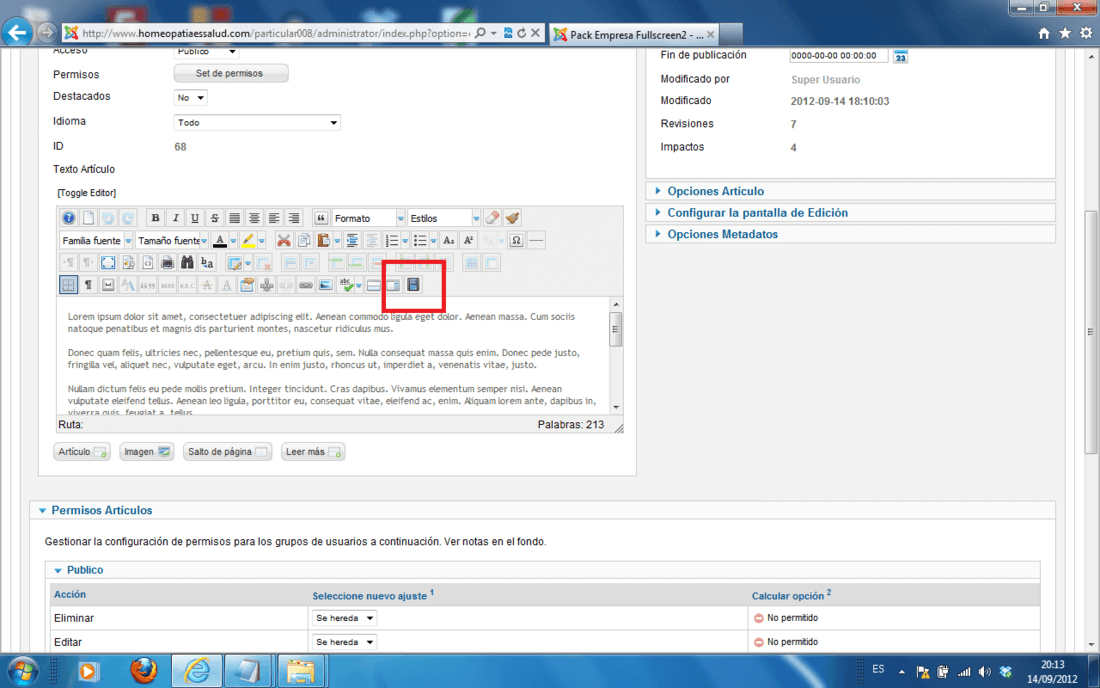This screenshot has width=1100, height=688.
Task: Open the Formato dropdown
Action: [368, 218]
